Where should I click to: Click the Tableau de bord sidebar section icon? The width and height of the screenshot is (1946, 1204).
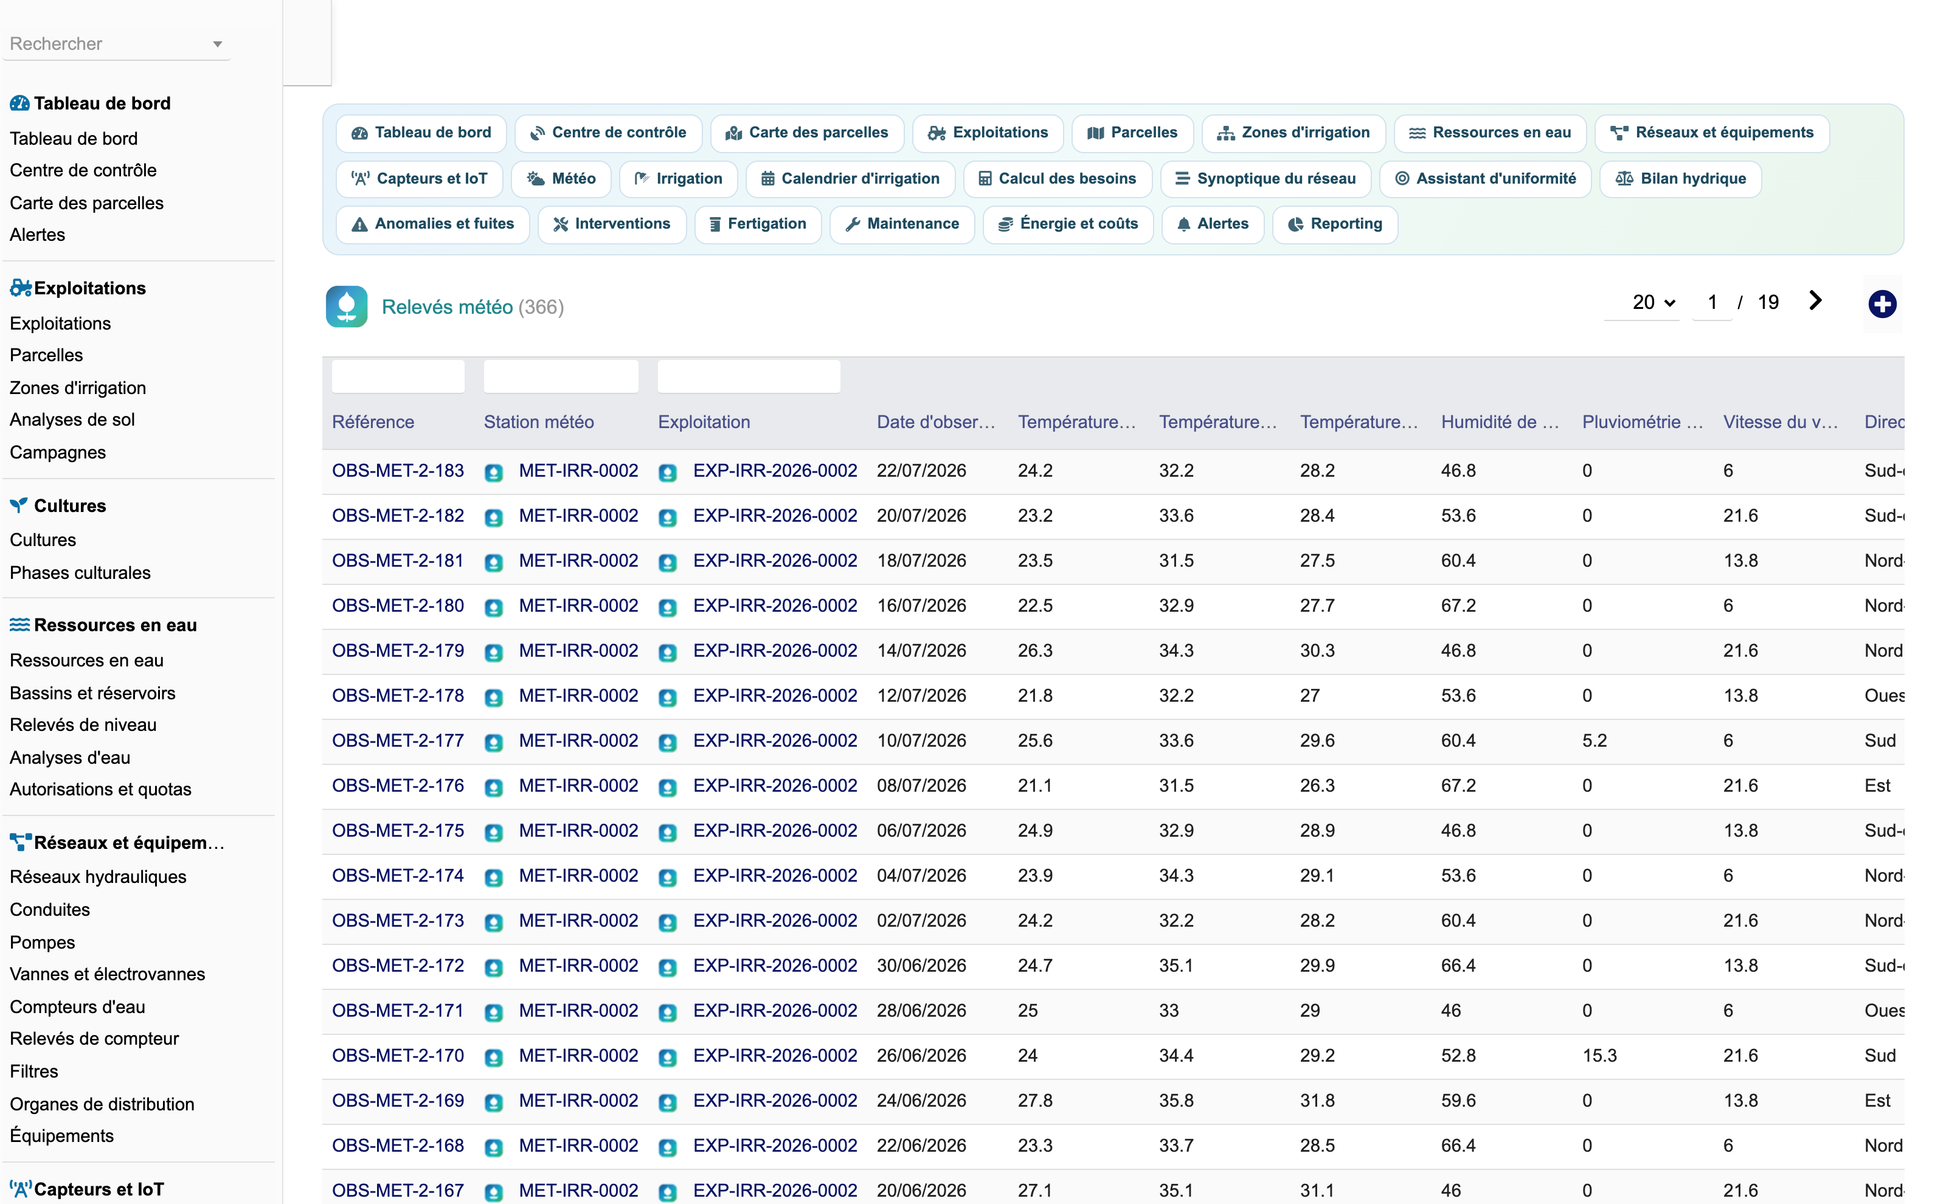(19, 103)
